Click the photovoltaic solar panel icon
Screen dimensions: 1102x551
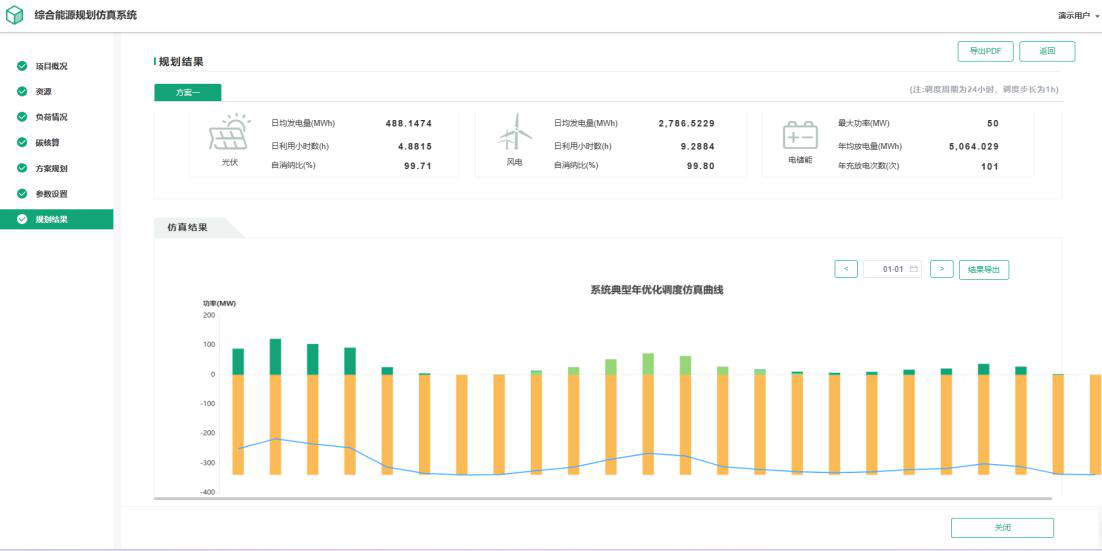point(229,133)
